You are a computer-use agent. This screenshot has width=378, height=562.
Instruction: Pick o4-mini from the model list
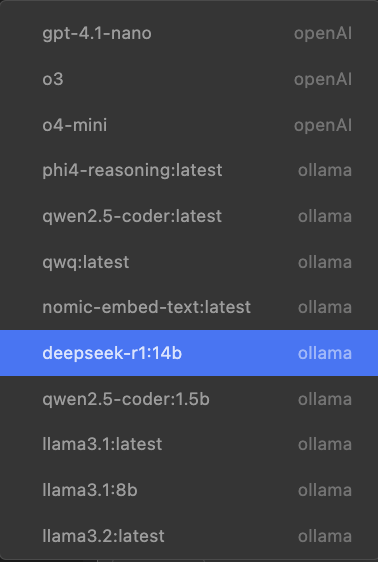[x=189, y=125]
